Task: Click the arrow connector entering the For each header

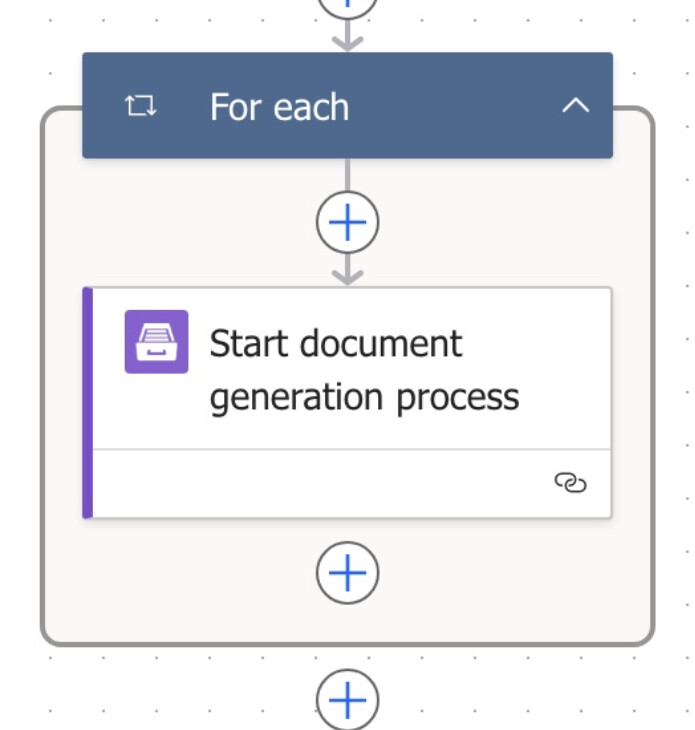Action: tap(347, 38)
